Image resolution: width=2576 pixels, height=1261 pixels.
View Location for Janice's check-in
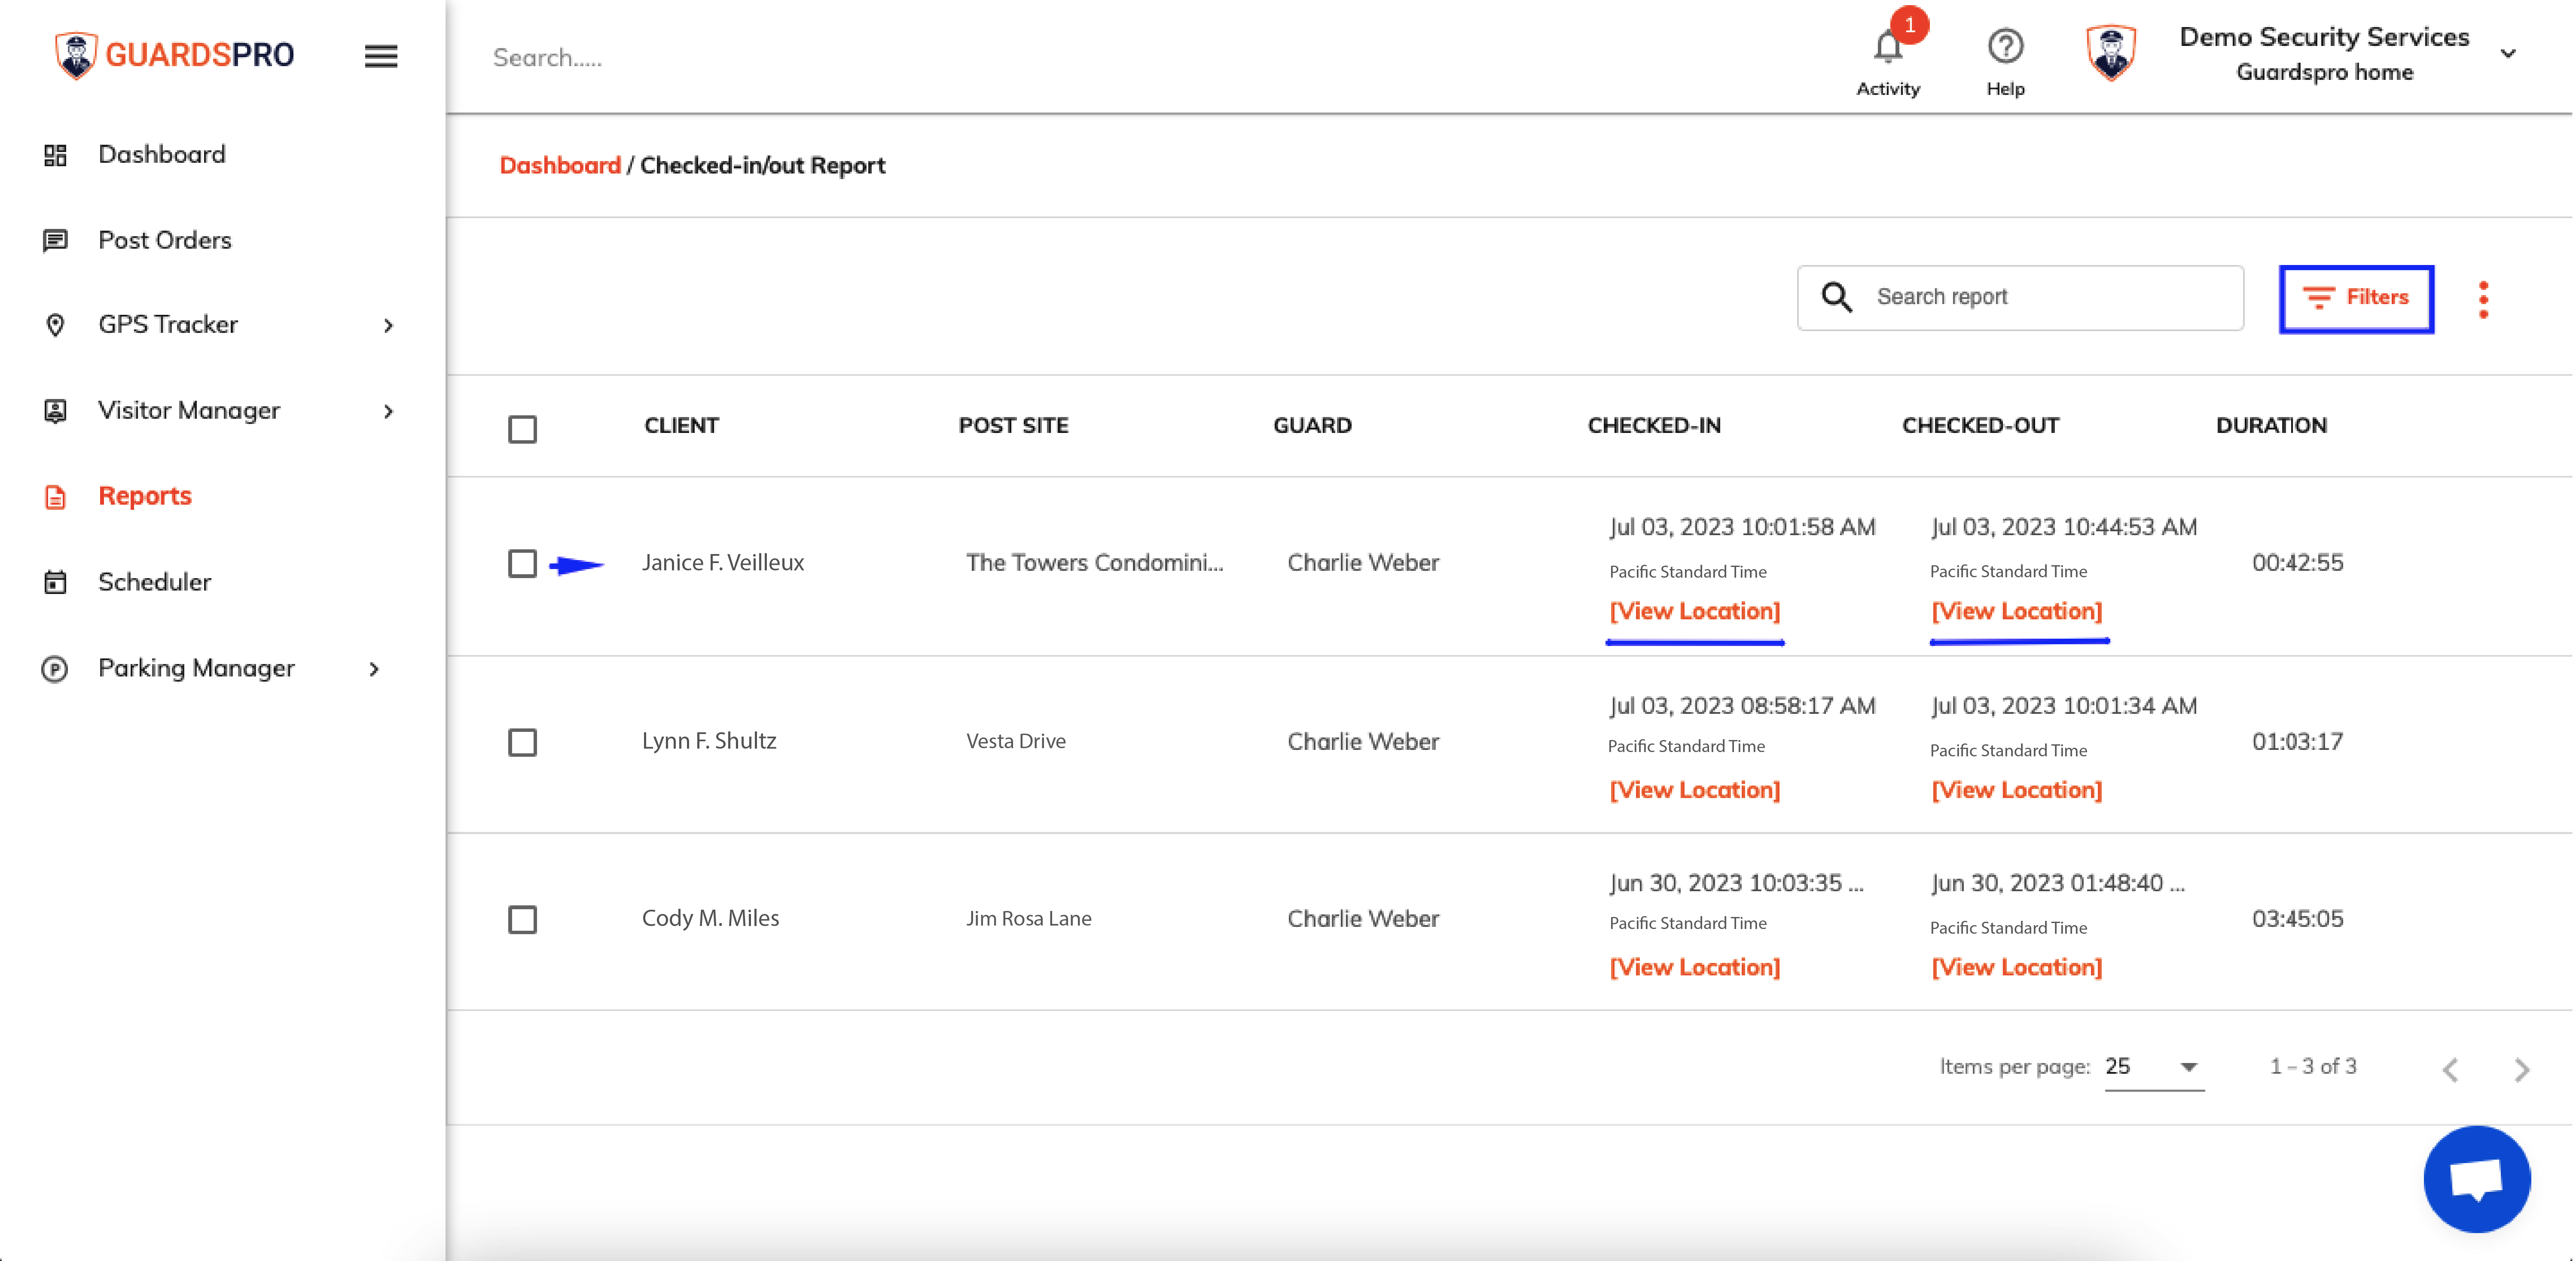pos(1695,611)
